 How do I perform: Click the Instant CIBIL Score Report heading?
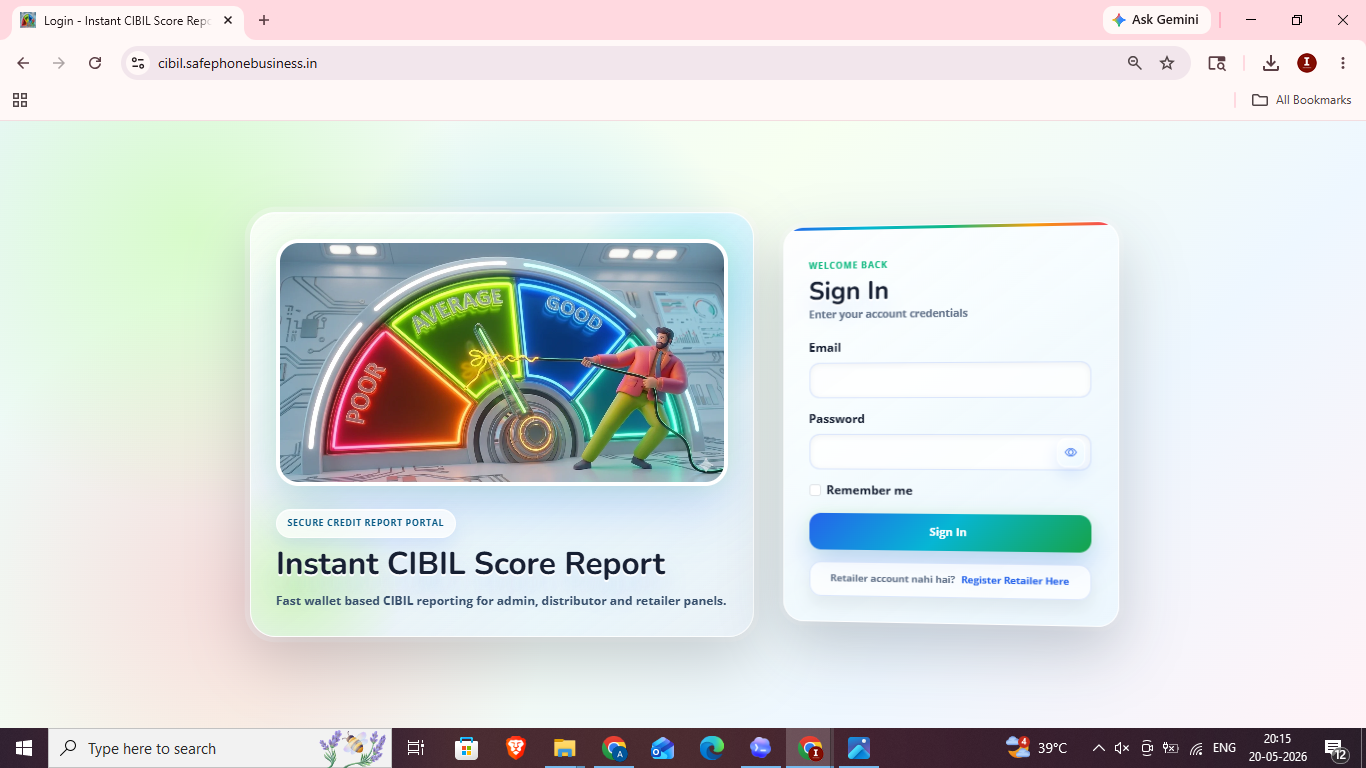click(471, 563)
